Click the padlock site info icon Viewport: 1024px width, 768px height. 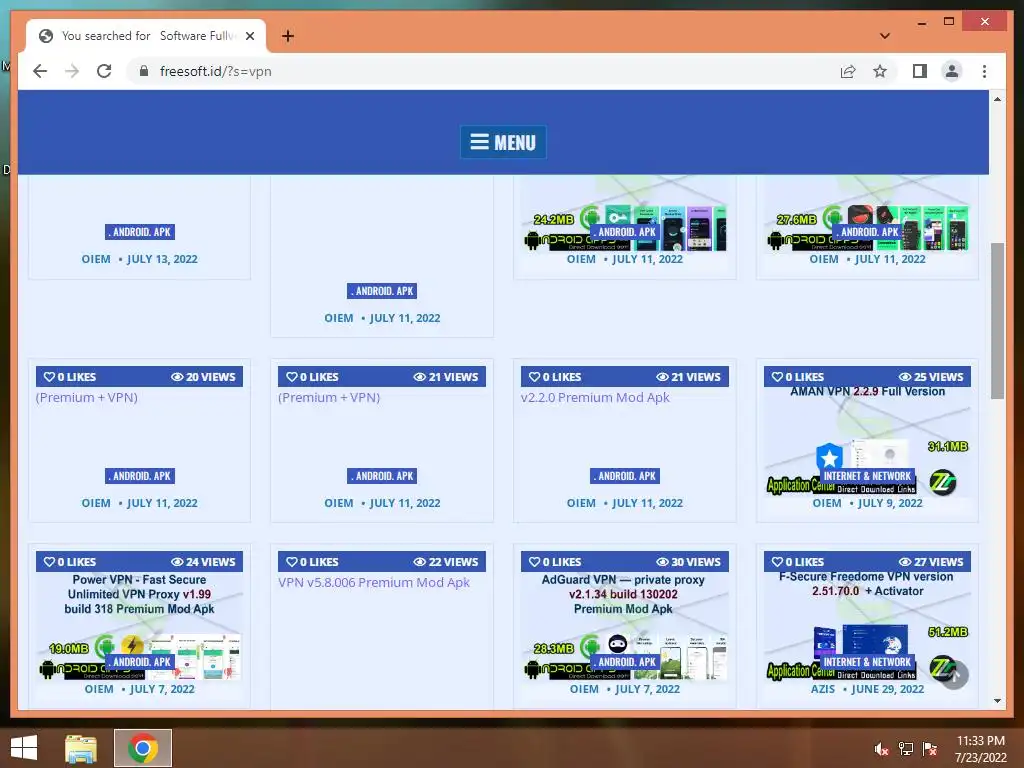point(144,71)
